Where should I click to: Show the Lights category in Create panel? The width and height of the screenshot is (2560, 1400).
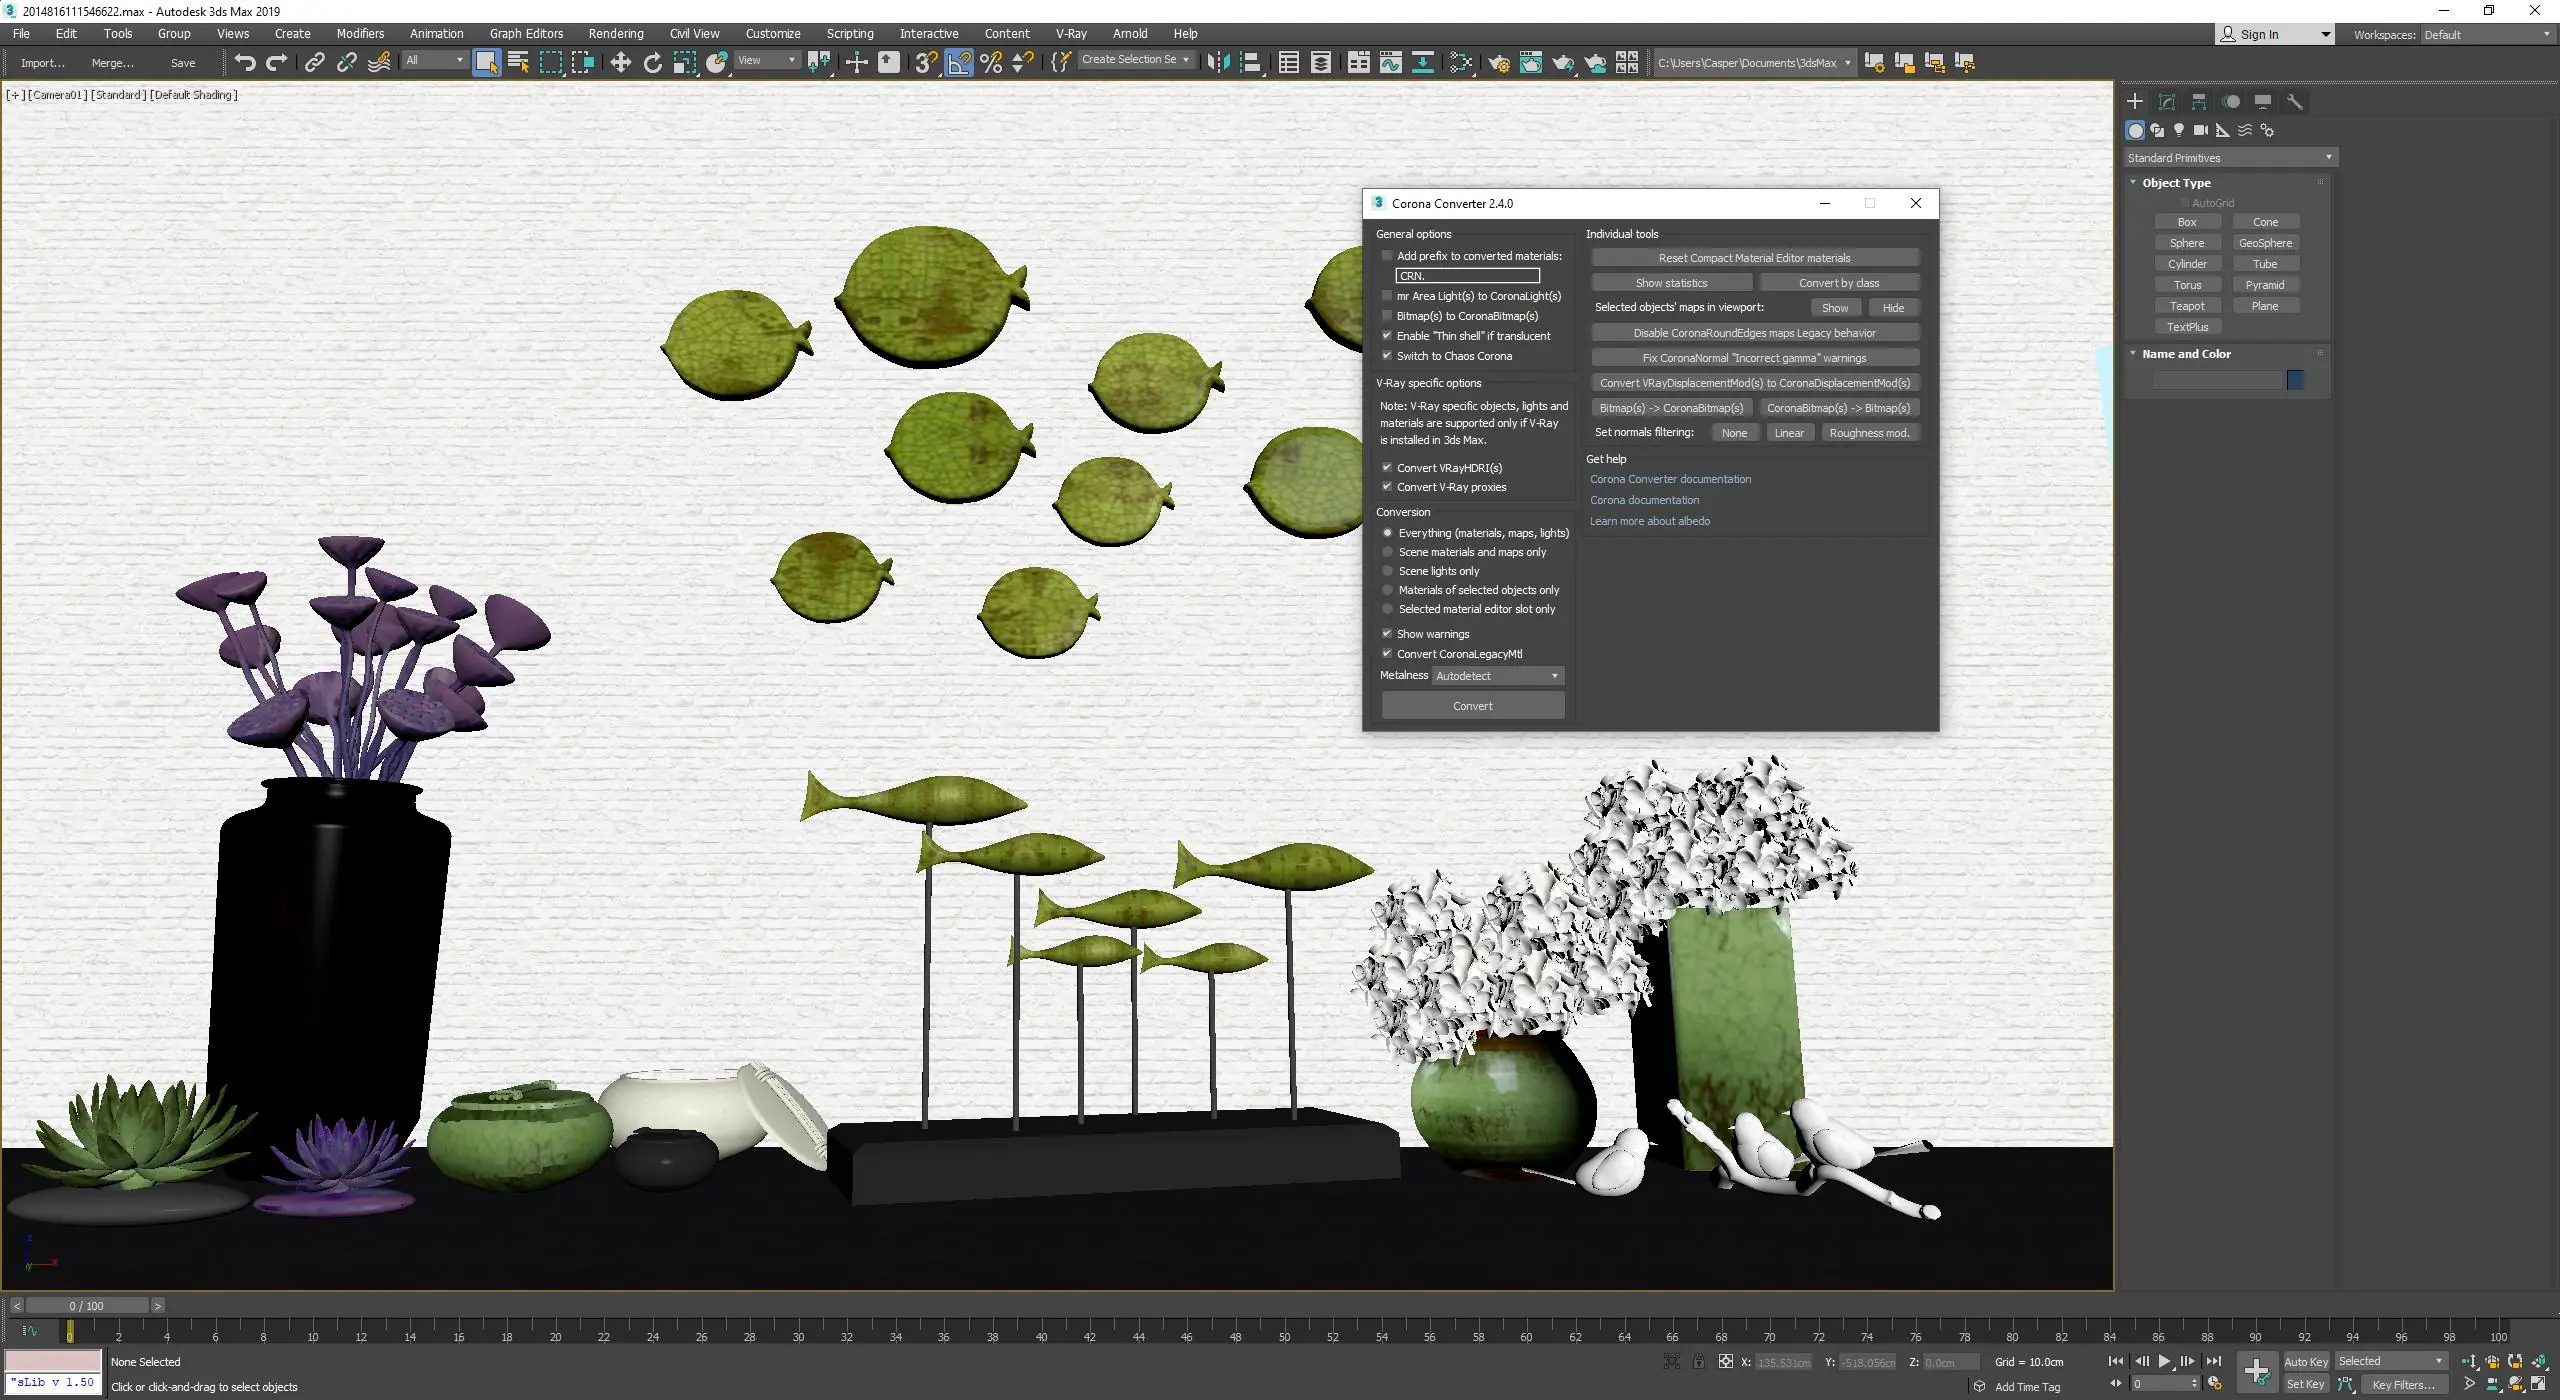(2179, 130)
